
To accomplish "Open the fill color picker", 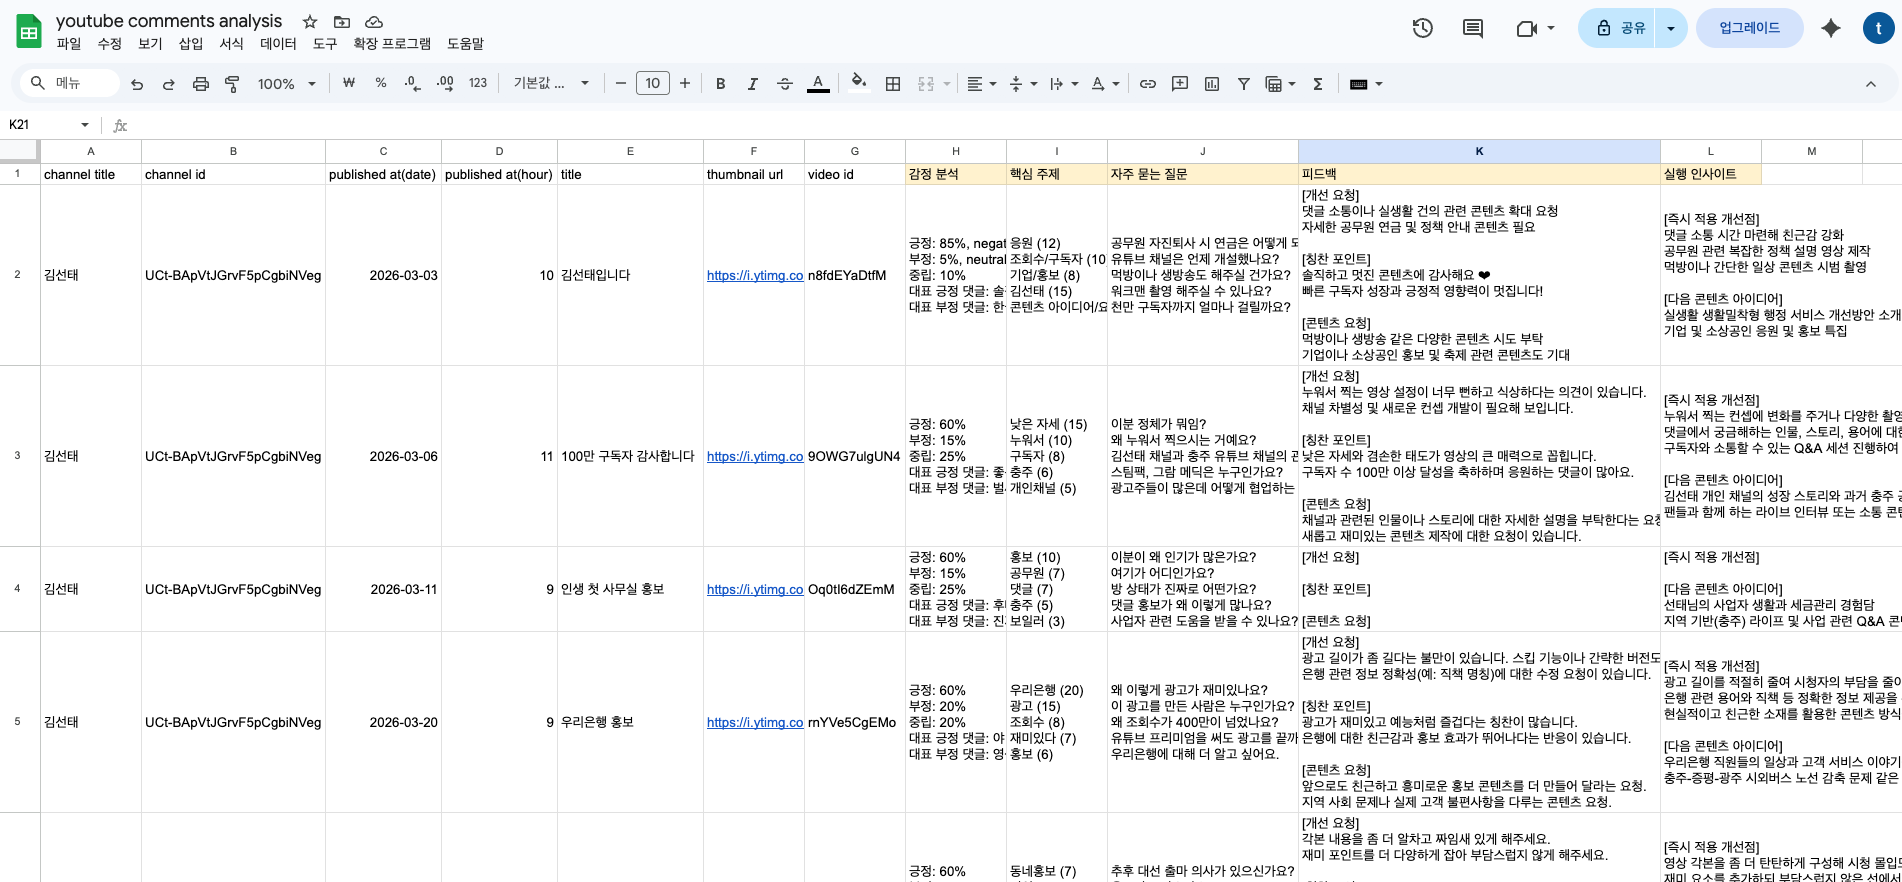I will pyautogui.click(x=859, y=83).
